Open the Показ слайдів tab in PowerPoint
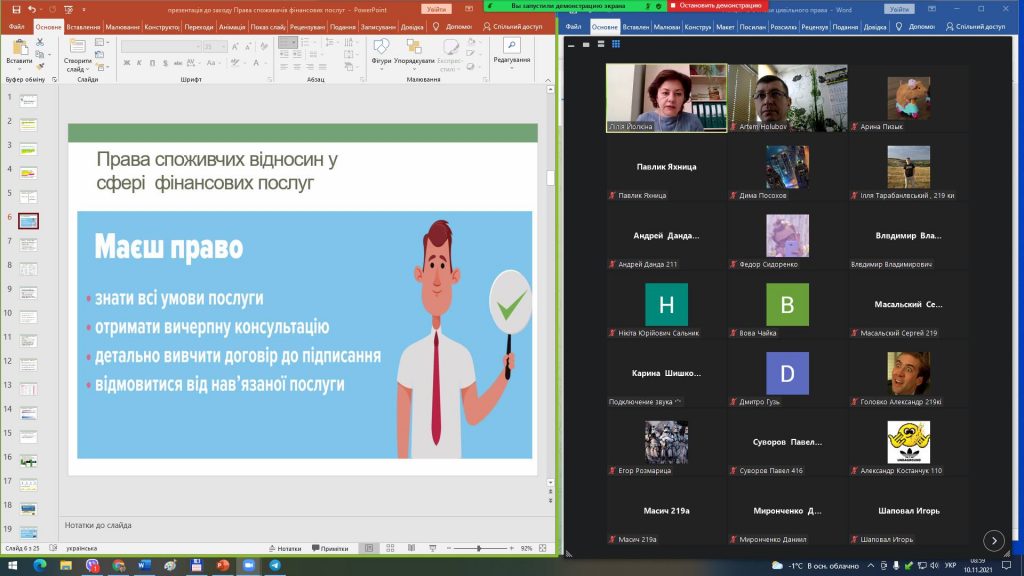Viewport: 1024px width, 576px height. pyautogui.click(x=268, y=27)
